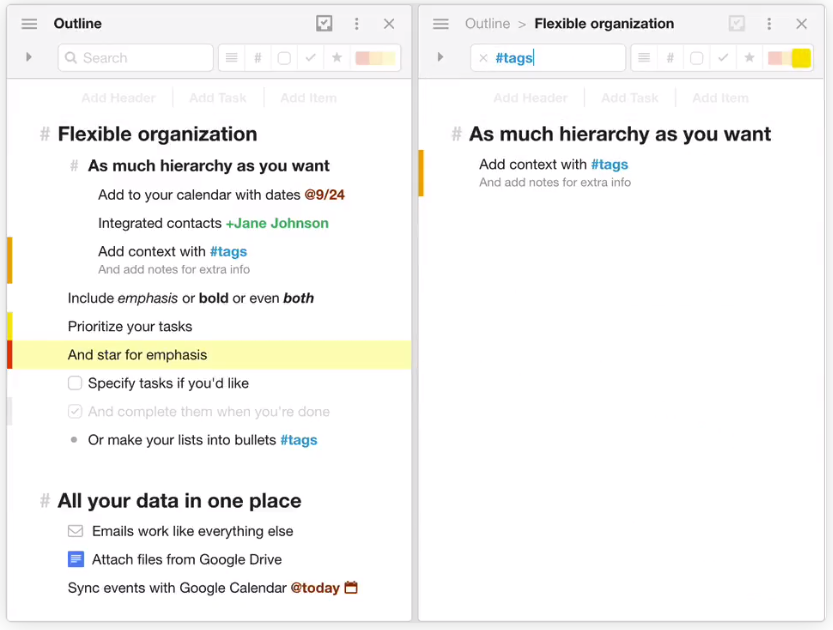Uncheck the 'And complete them when you're done' task

(75, 411)
